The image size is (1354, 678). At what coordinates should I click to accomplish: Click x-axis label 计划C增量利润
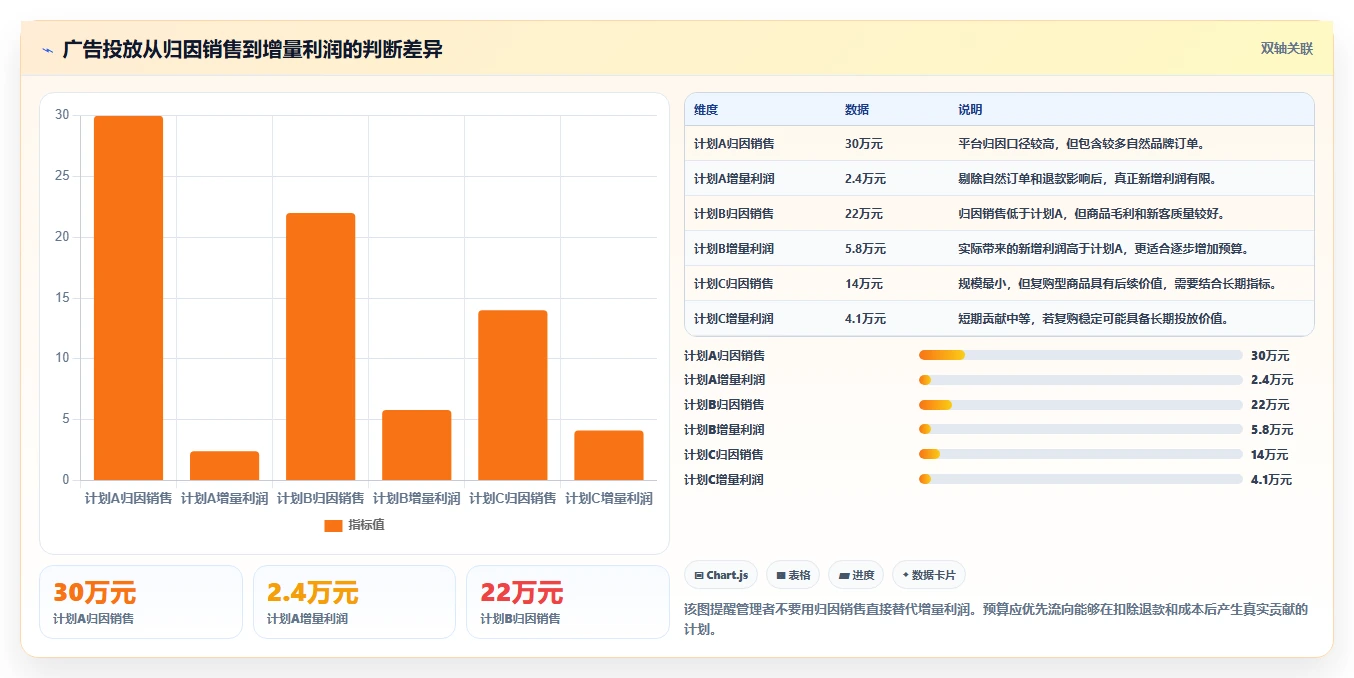(x=608, y=498)
